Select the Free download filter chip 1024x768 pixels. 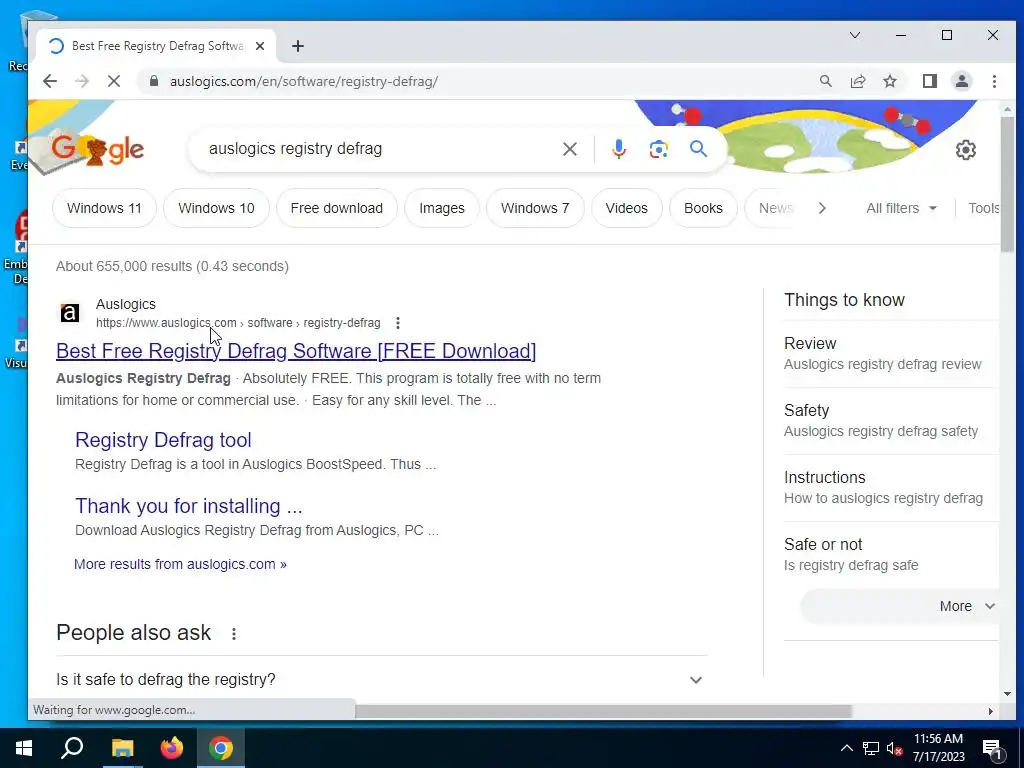[336, 208]
